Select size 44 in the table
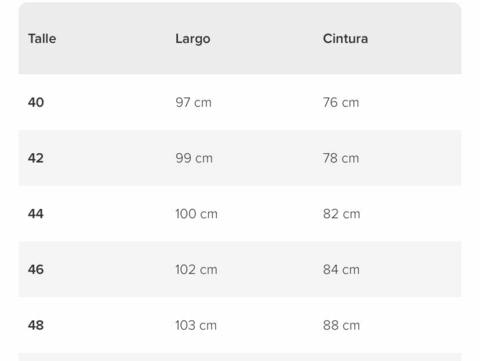 36,214
